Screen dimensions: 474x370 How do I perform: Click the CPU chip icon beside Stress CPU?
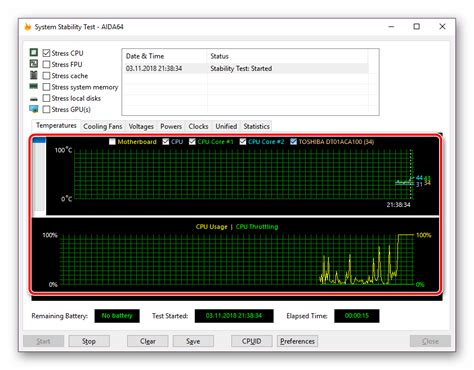[x=34, y=53]
